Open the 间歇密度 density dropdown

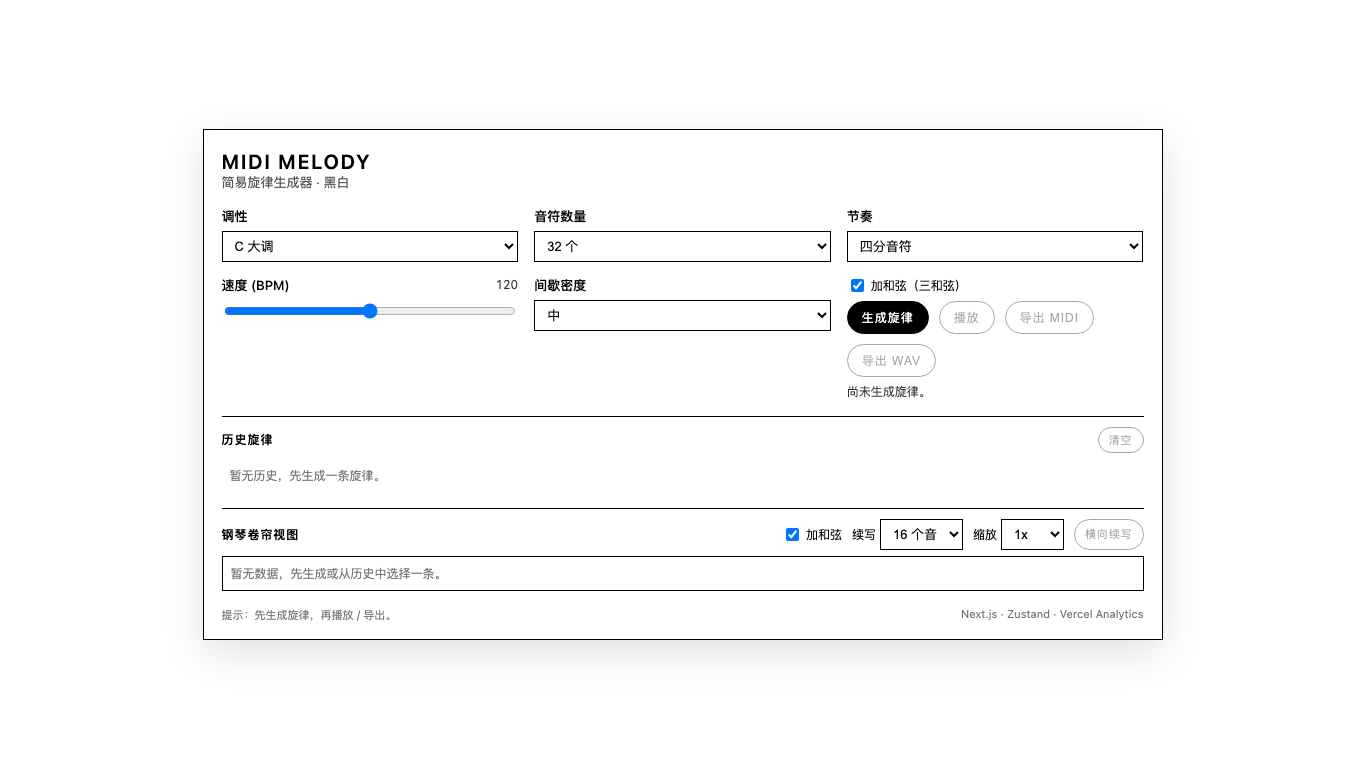pyautogui.click(x=682, y=315)
